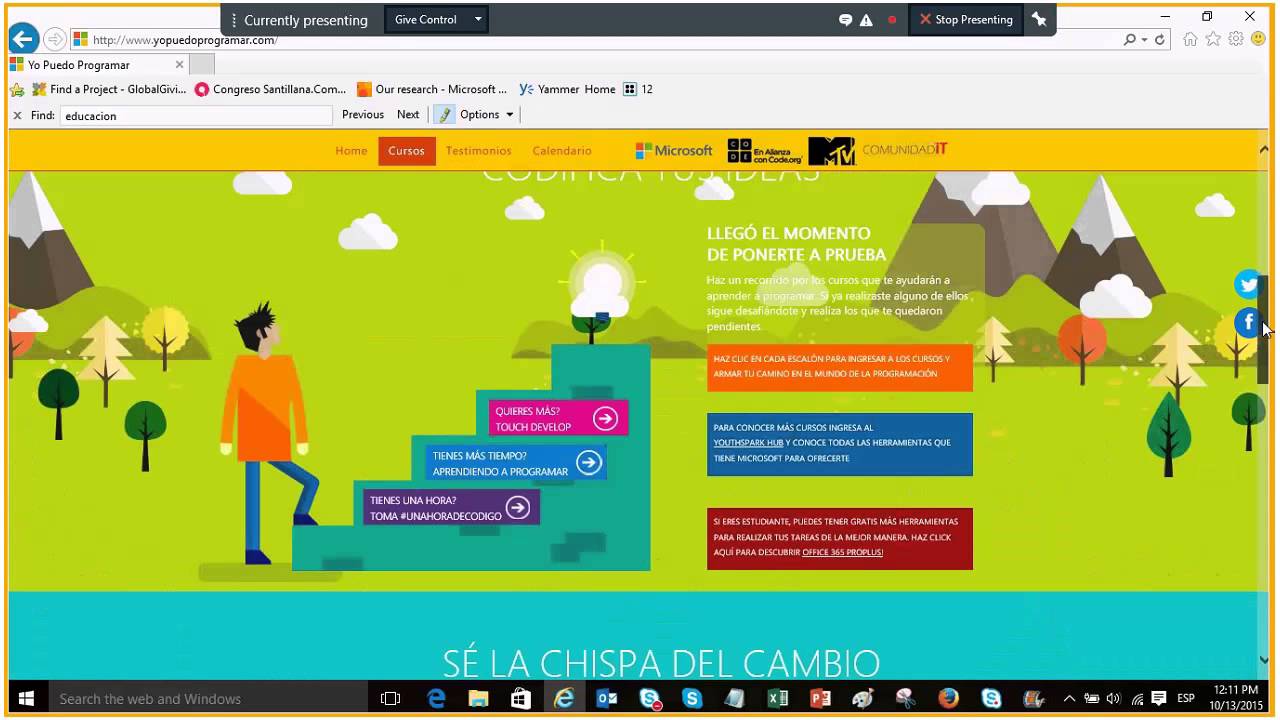Screen dimensions: 1280x720
Task: Toggle find highlight pen icon
Action: [445, 115]
